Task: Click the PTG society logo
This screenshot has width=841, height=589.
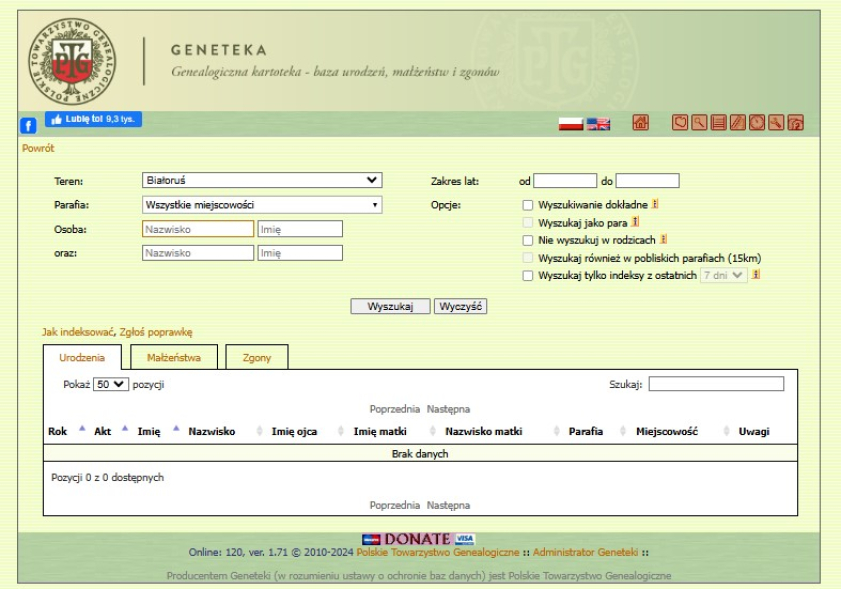Action: pyautogui.click(x=72, y=61)
